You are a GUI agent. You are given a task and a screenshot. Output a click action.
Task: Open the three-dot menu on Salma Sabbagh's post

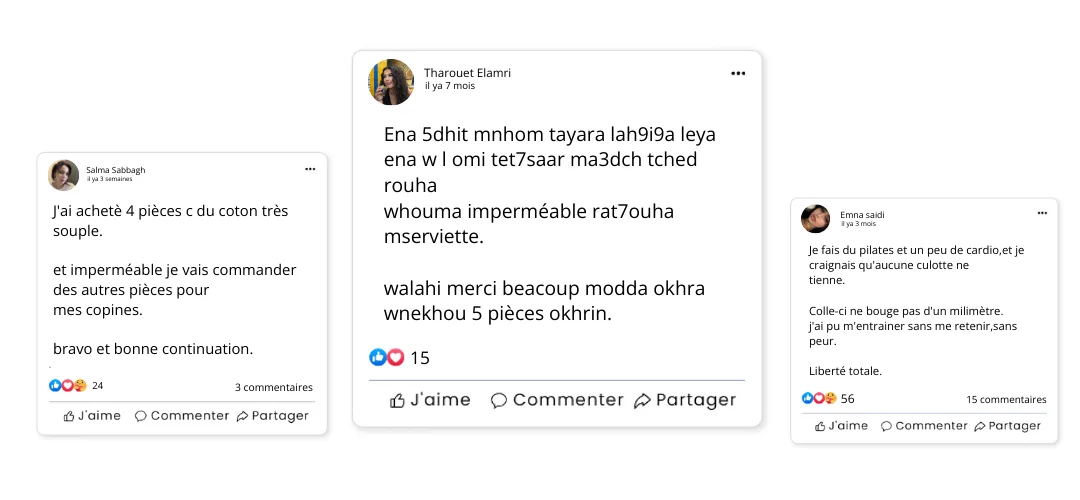coord(310,170)
